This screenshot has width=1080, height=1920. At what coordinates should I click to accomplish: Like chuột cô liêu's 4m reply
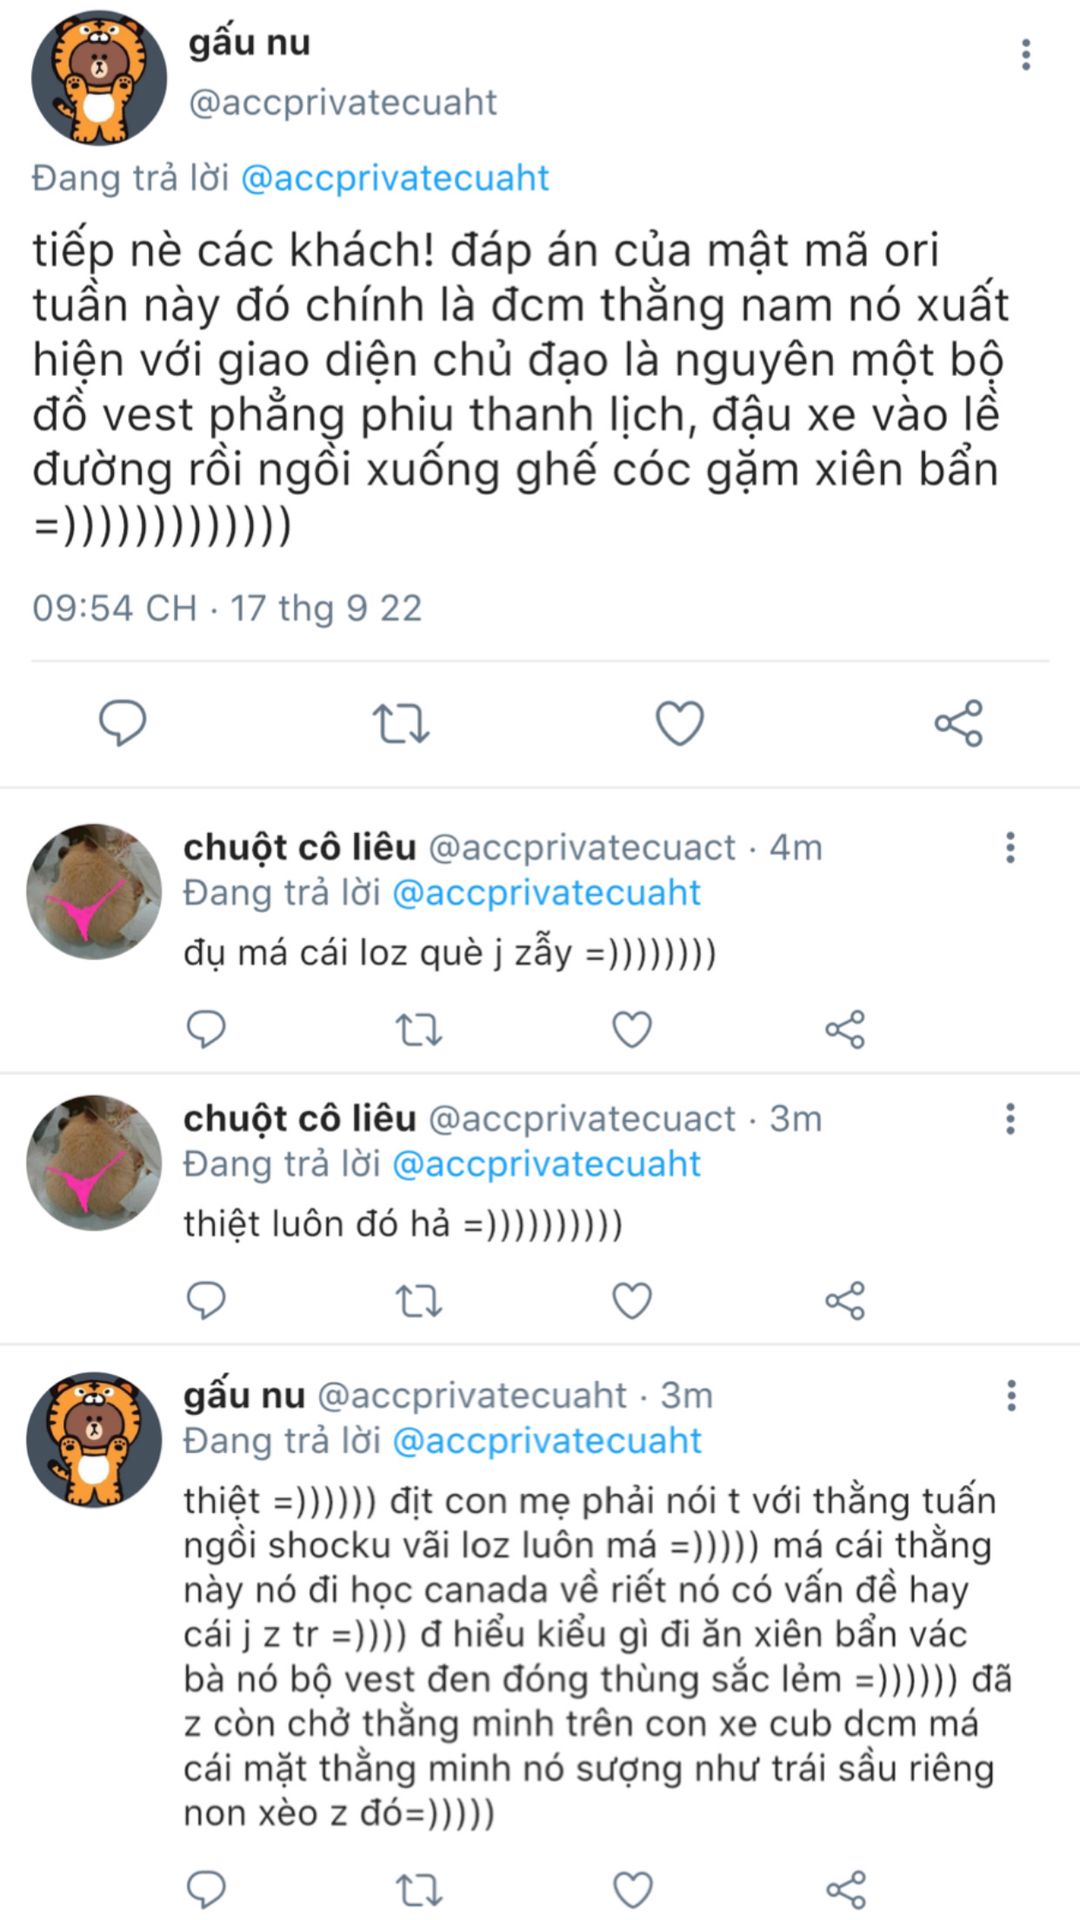(632, 1029)
